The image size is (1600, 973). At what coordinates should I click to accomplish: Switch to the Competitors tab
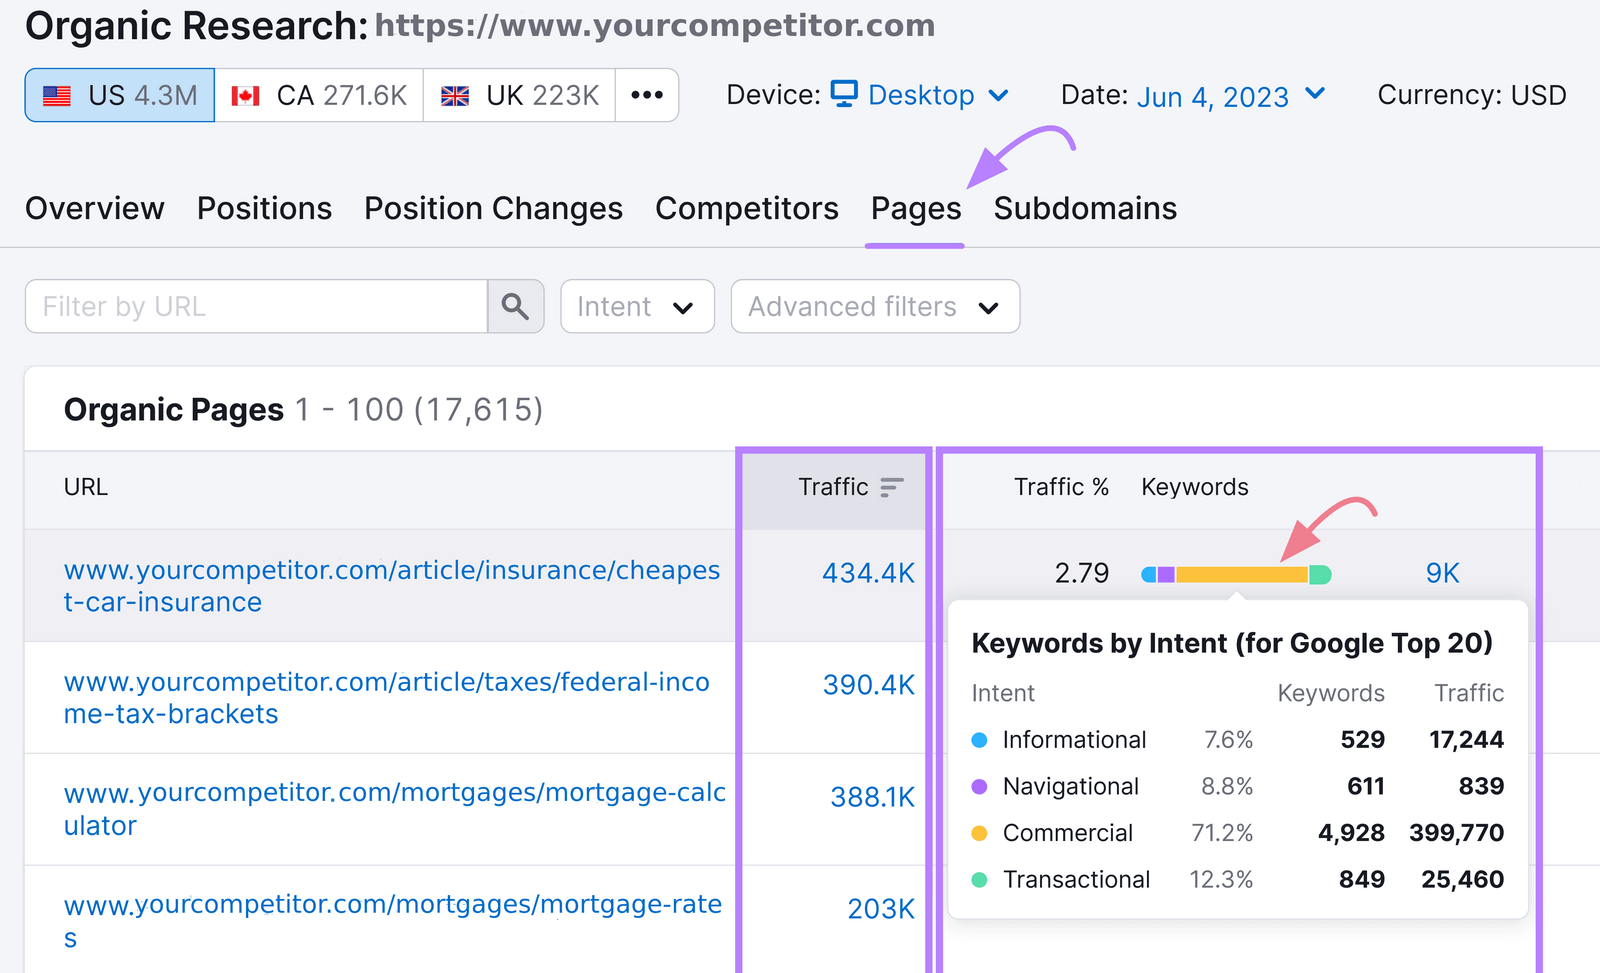click(746, 208)
